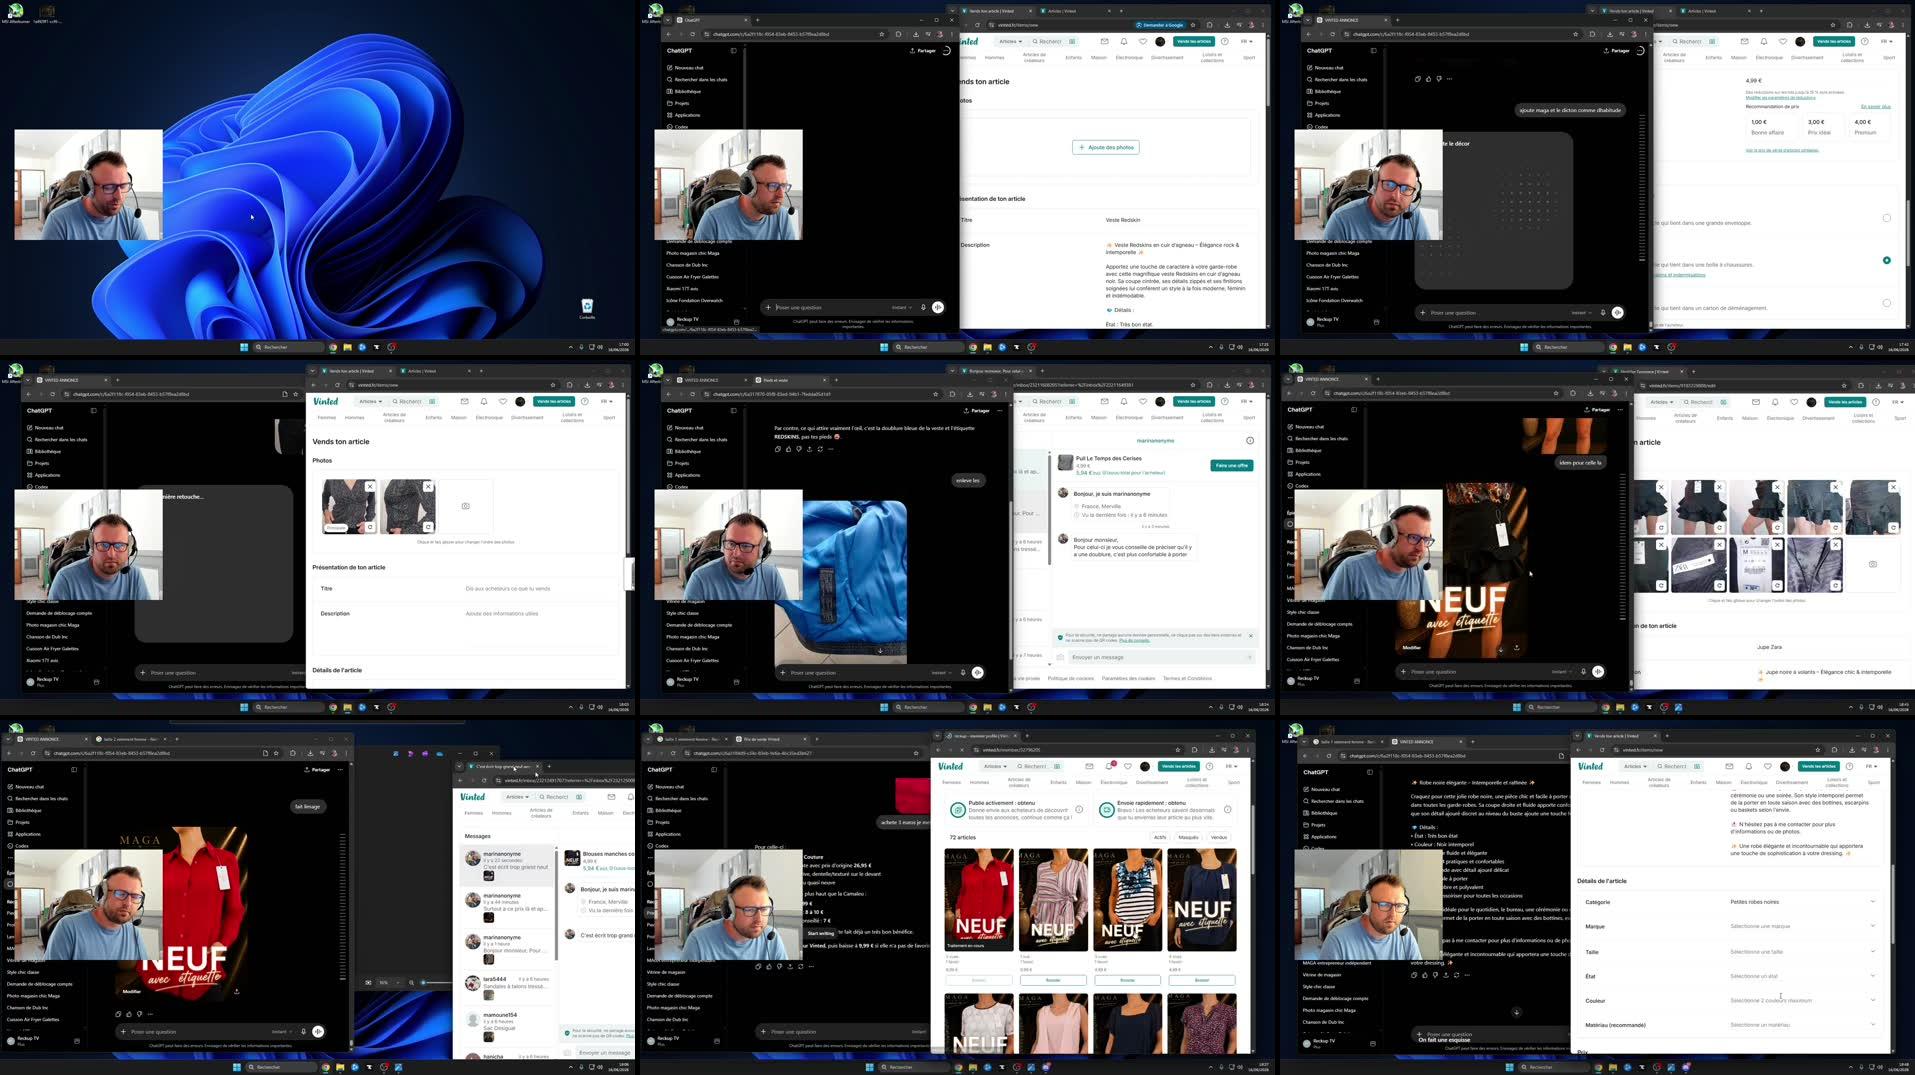Remove the first blouse photo with its X
The width and height of the screenshot is (1915, 1075).
tap(370, 486)
